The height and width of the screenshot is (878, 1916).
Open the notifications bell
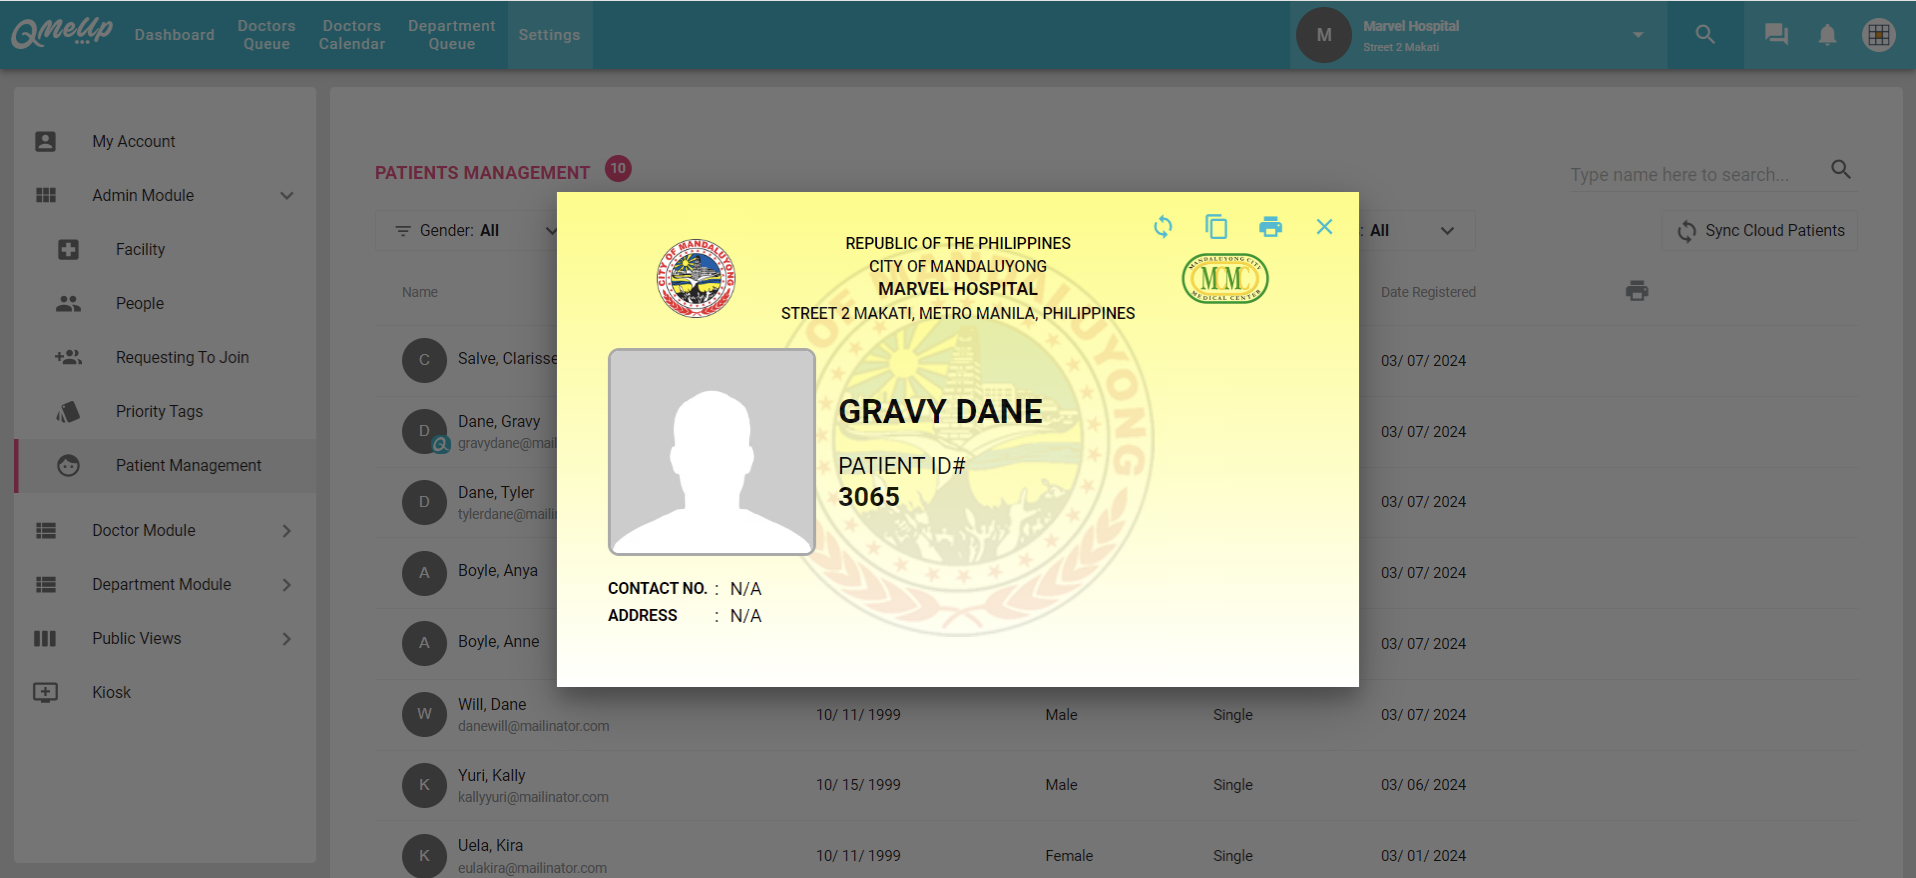tap(1827, 35)
